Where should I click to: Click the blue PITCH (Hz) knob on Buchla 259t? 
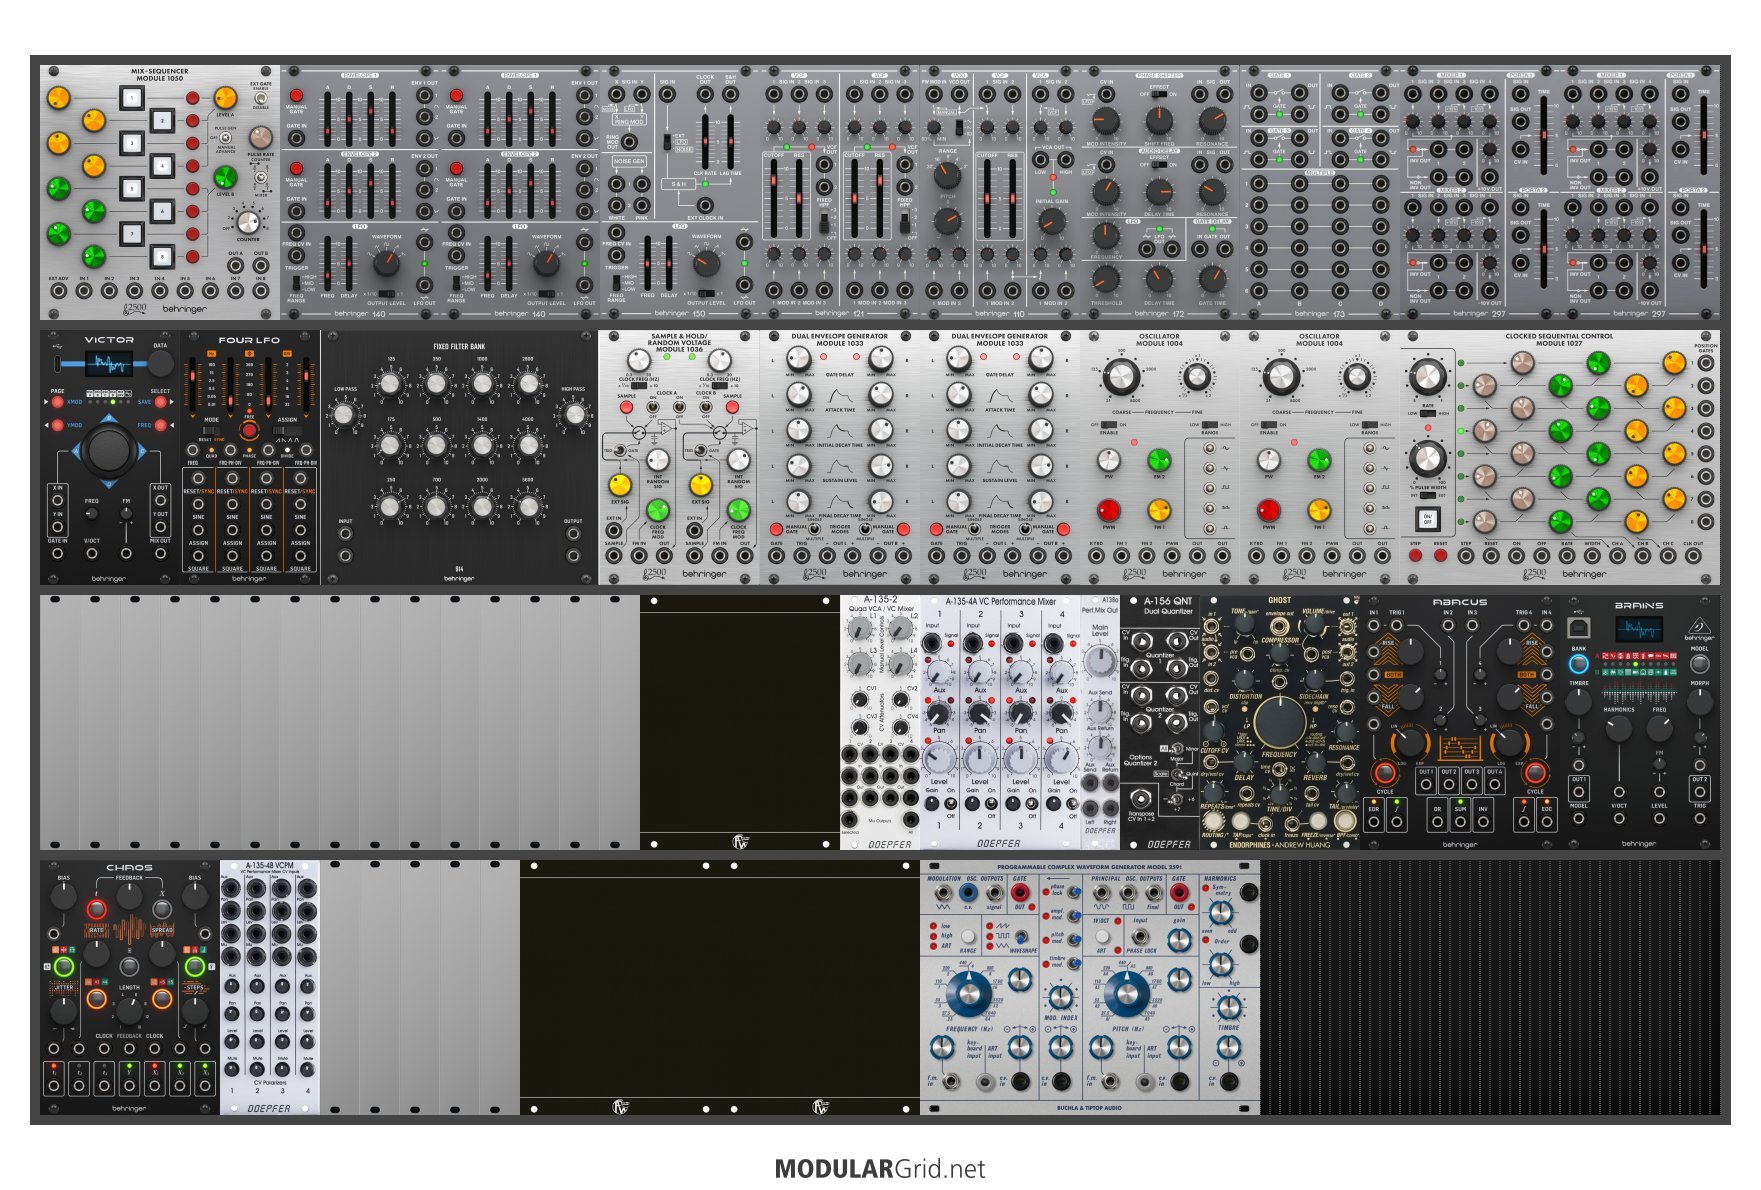[1128, 993]
